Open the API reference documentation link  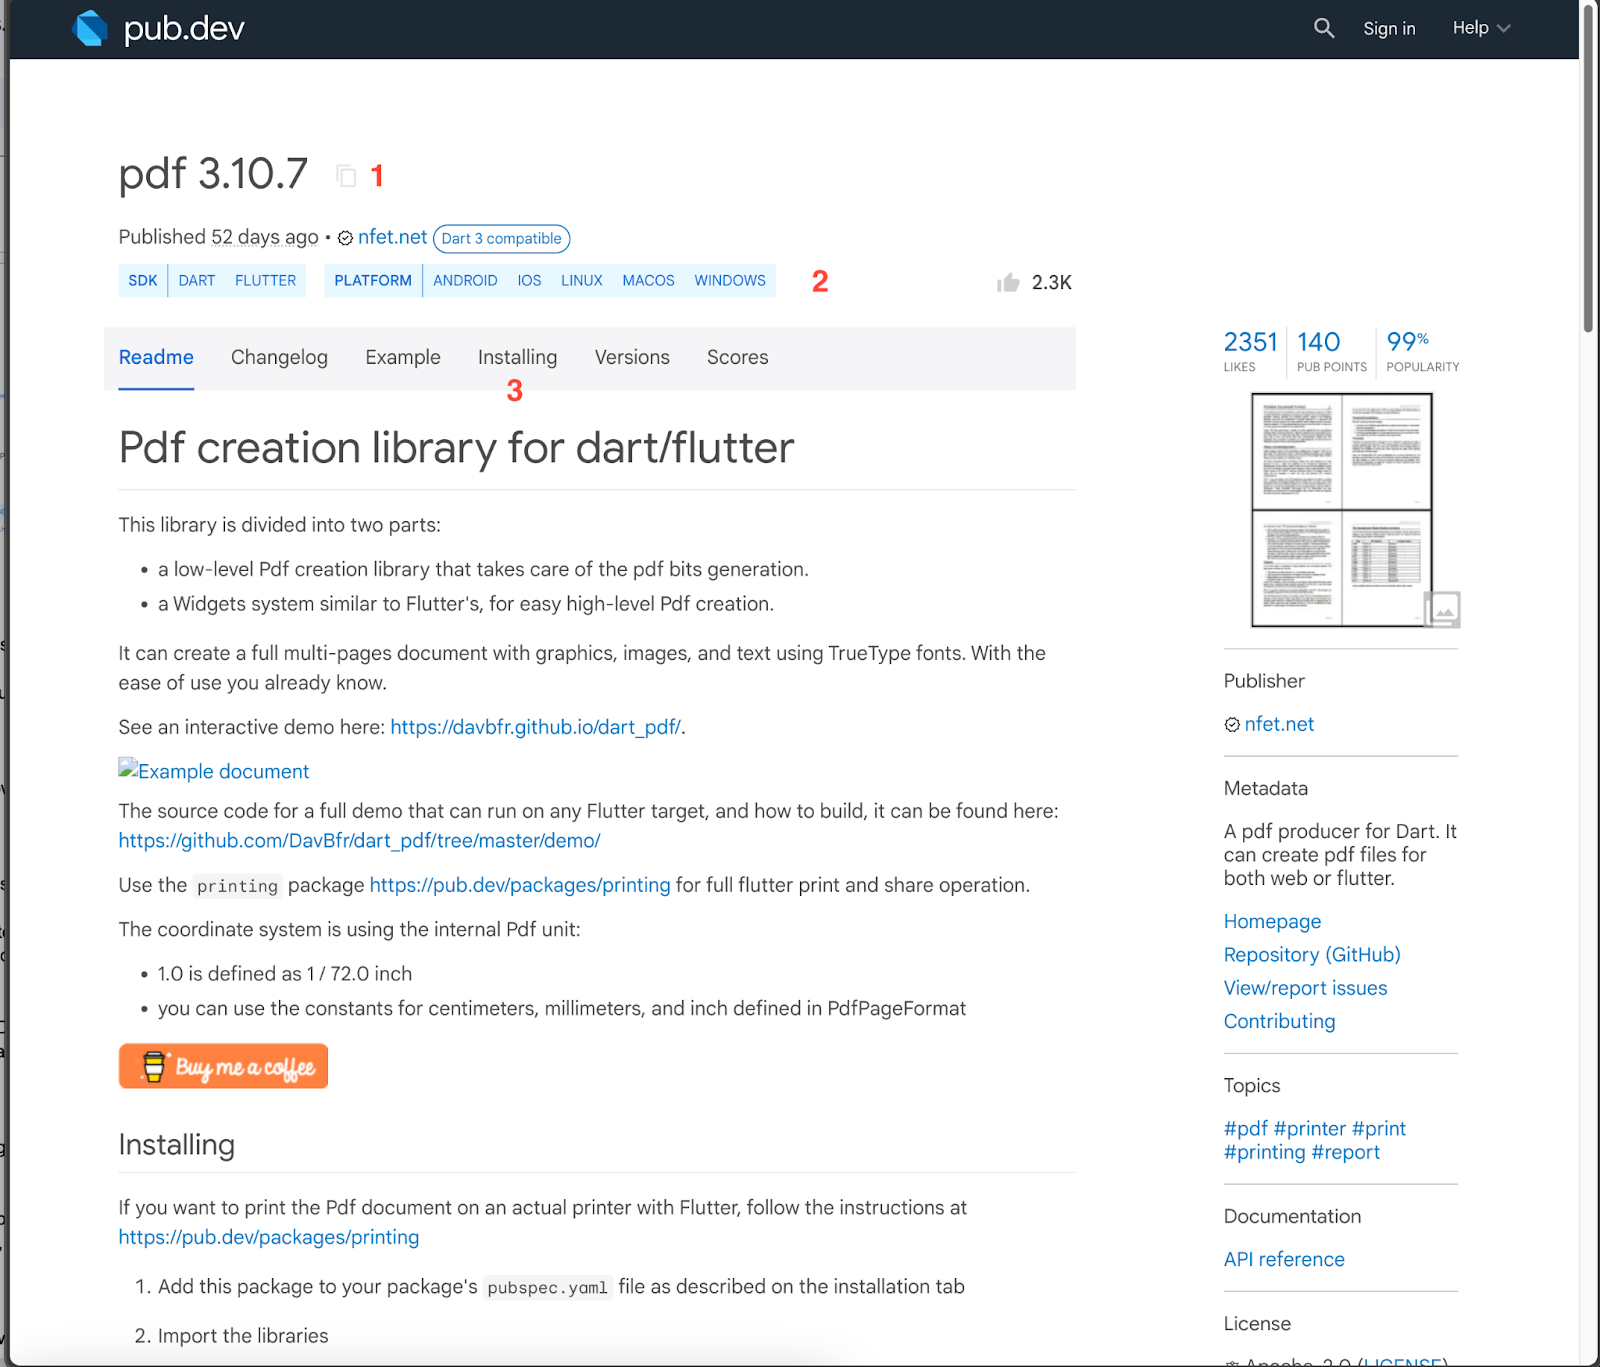tap(1284, 1259)
